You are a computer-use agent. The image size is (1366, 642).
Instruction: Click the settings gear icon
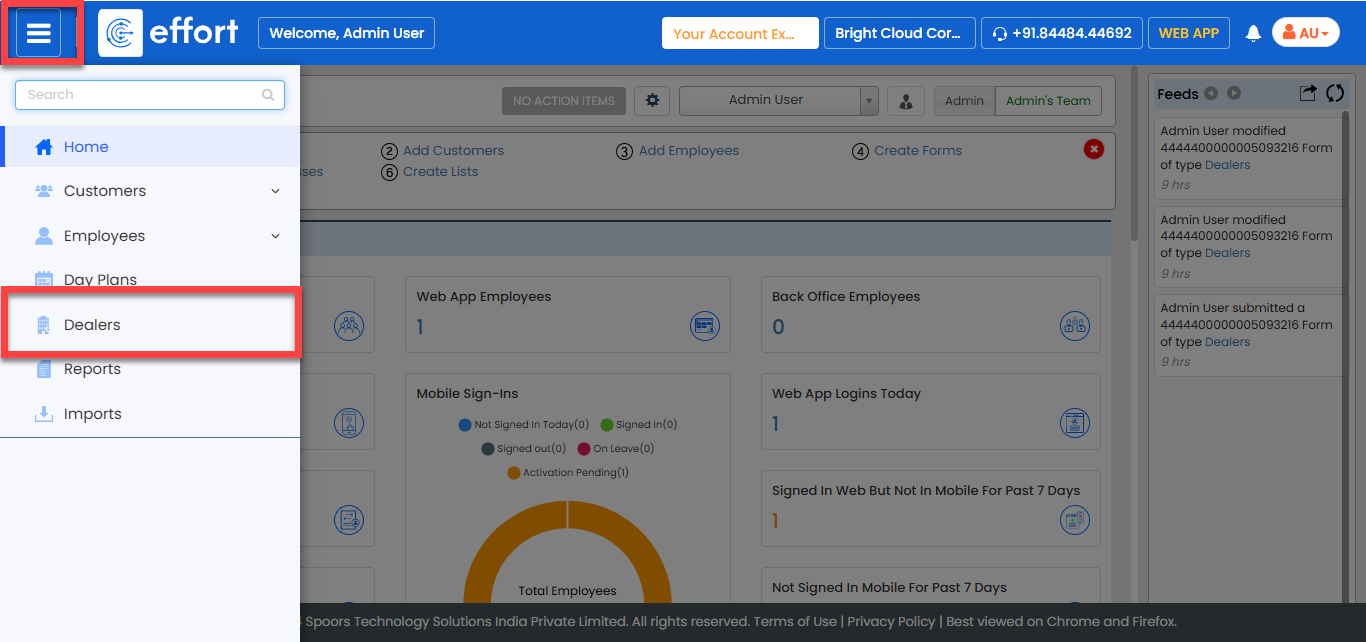coord(653,100)
